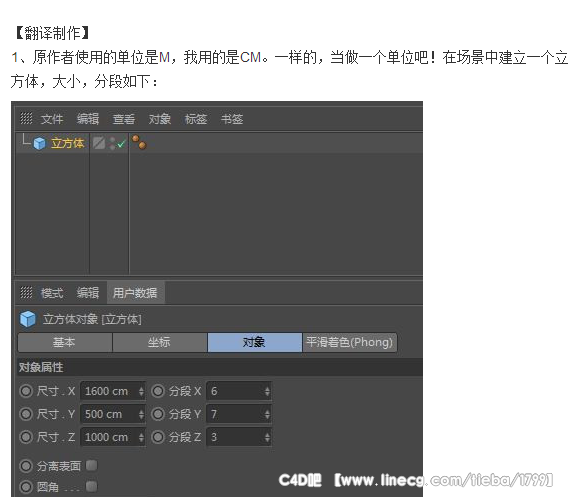Select the 立方体 object in the tree

[68, 143]
